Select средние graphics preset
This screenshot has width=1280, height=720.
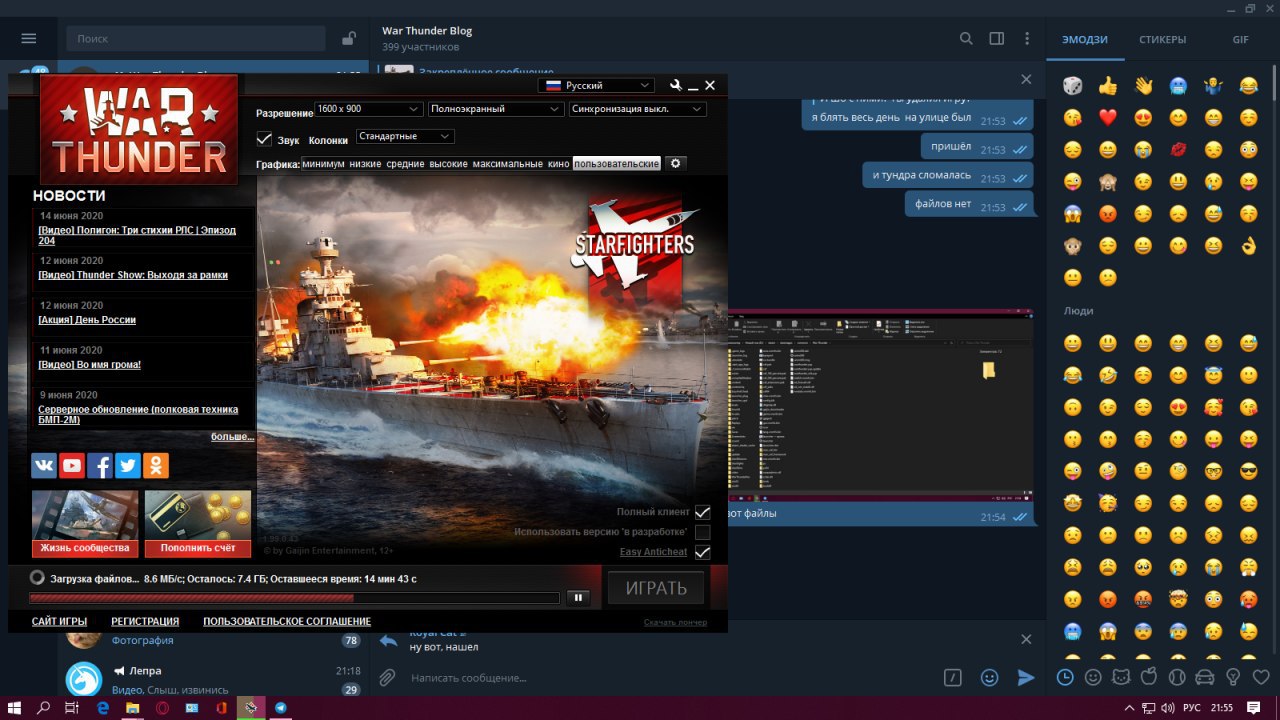405,163
